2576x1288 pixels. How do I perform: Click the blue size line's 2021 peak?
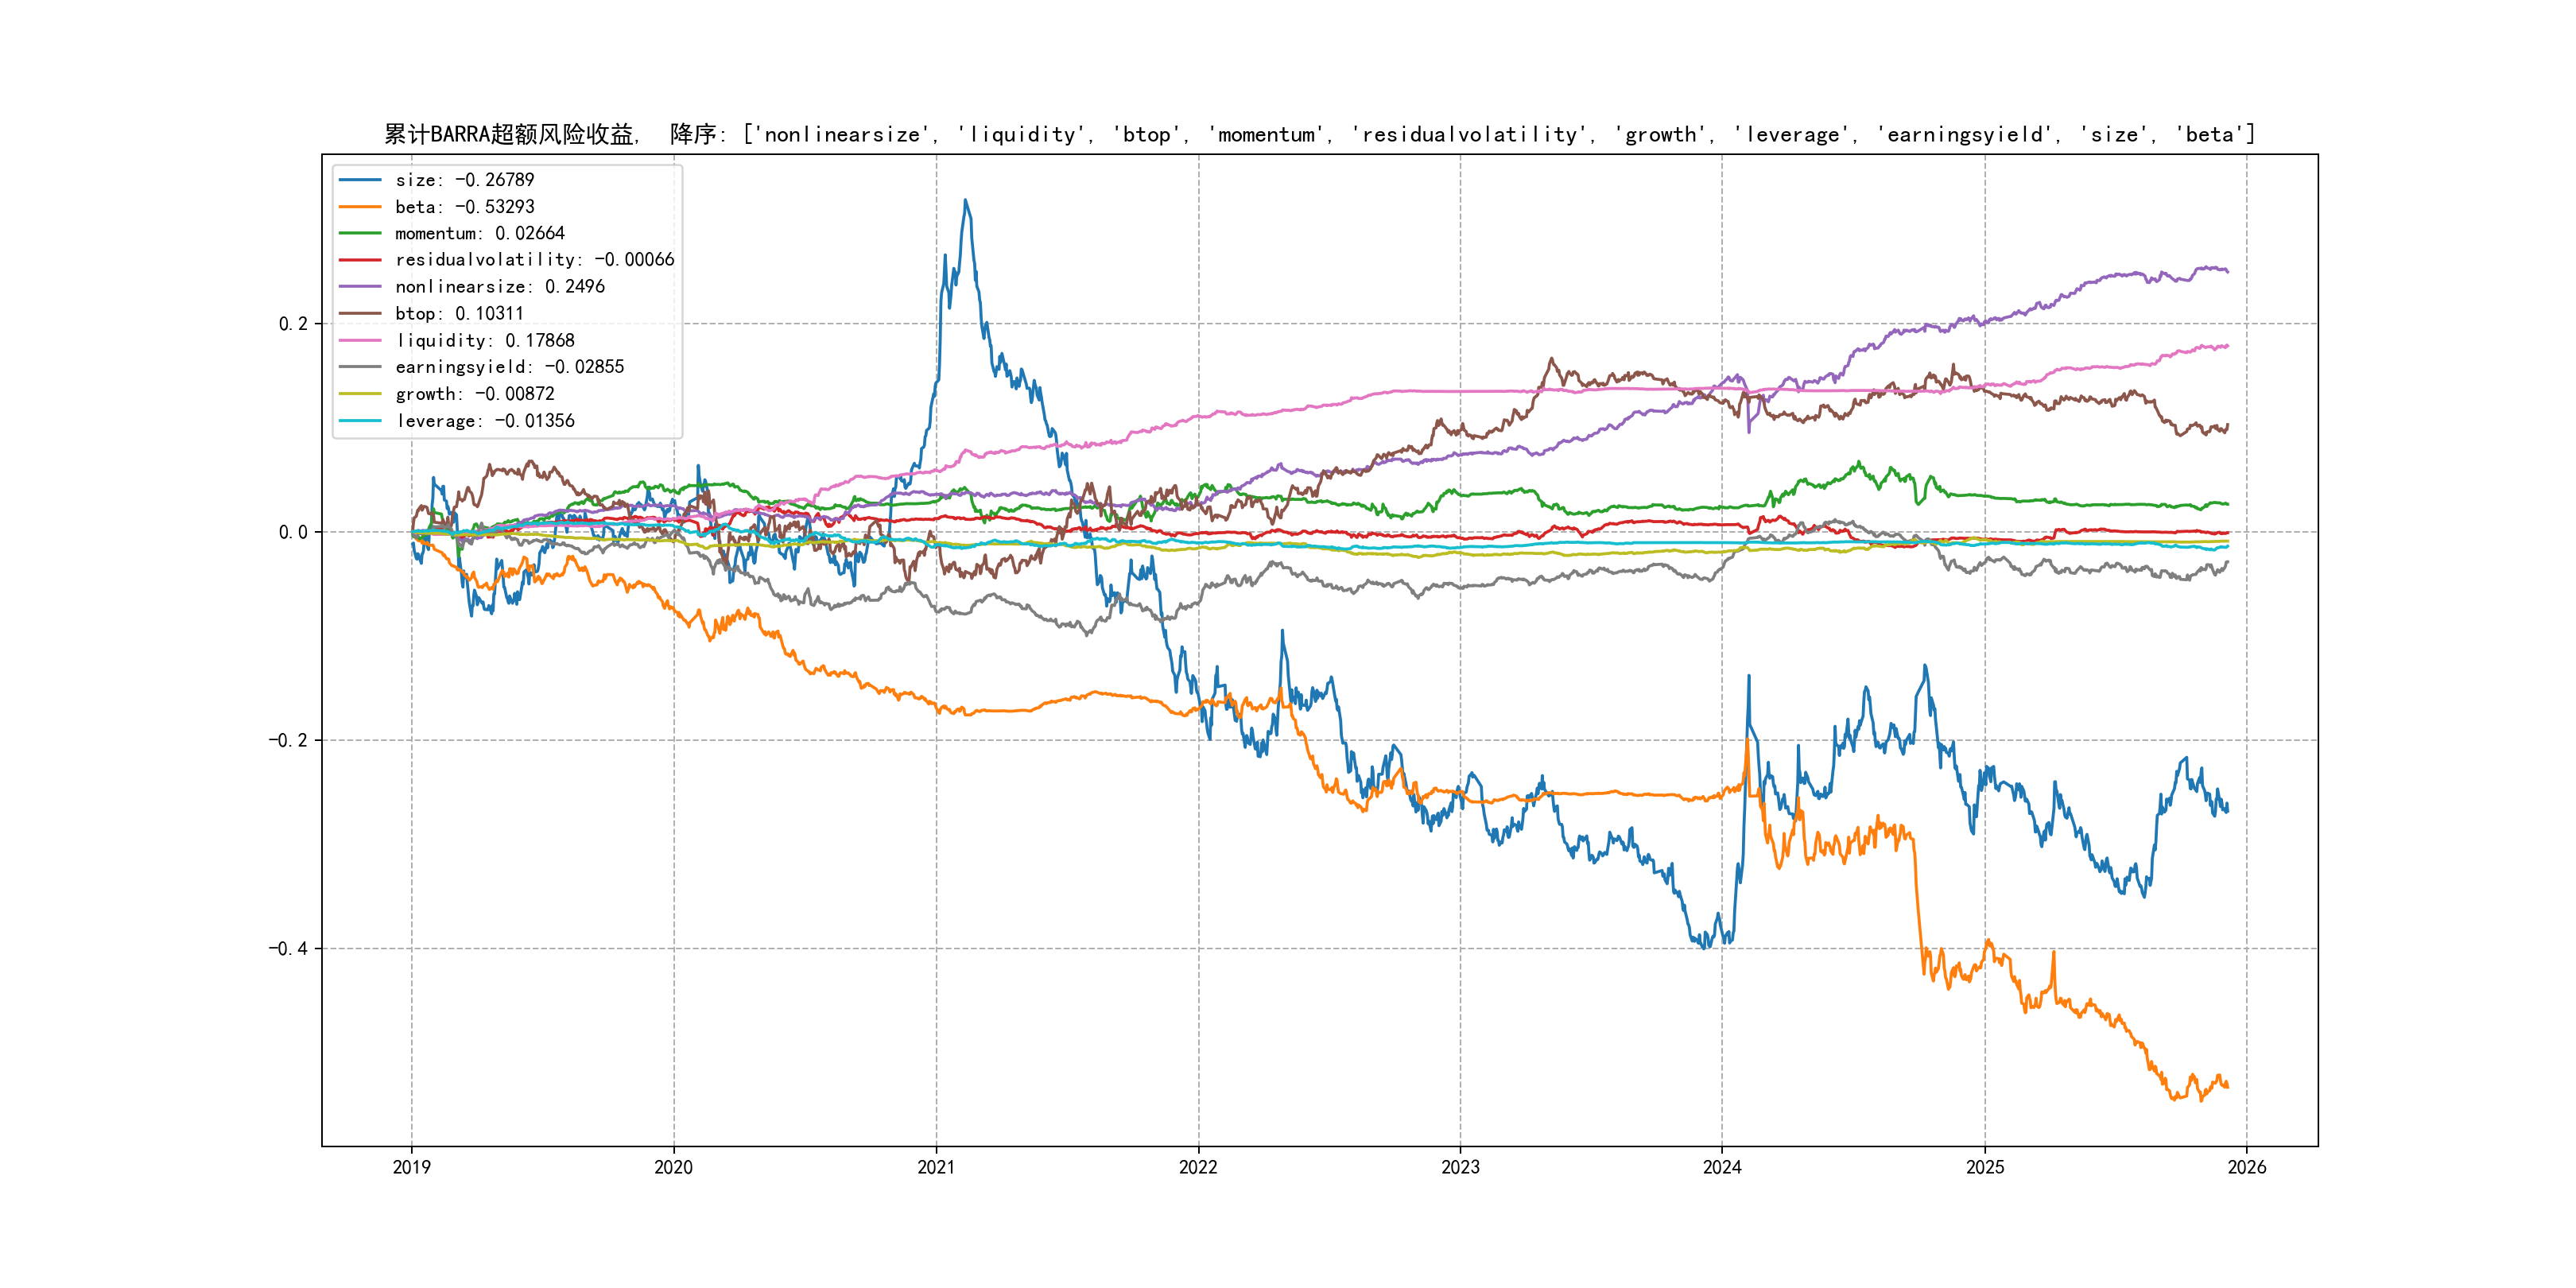(x=965, y=200)
